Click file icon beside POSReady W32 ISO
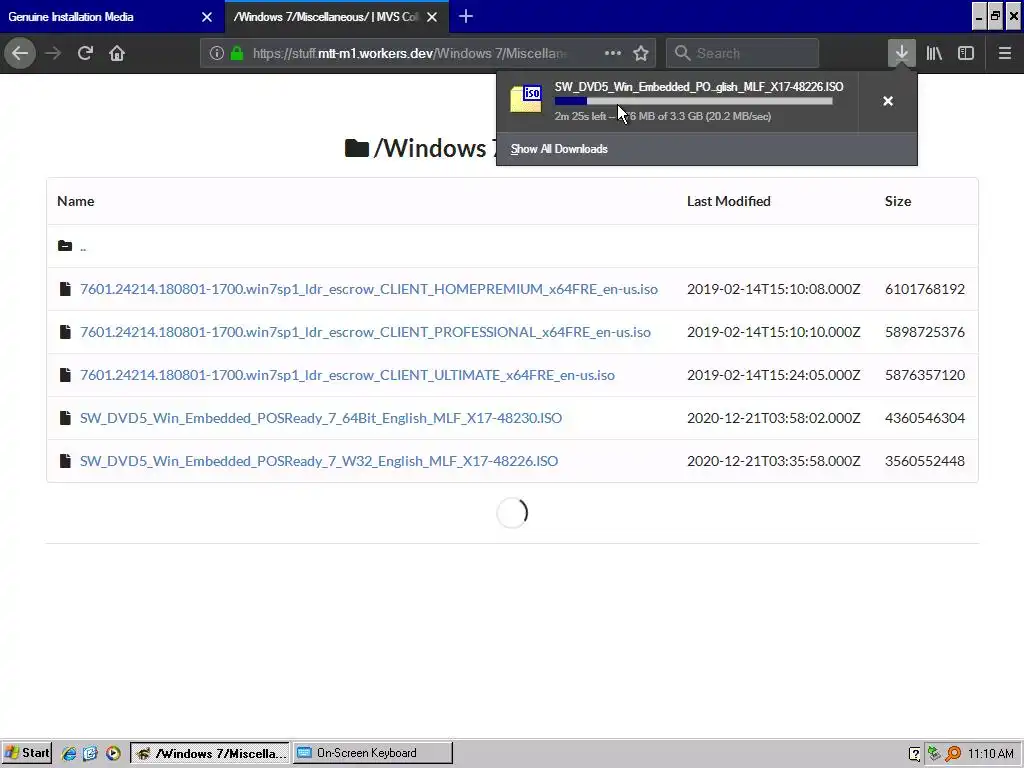 (65, 461)
